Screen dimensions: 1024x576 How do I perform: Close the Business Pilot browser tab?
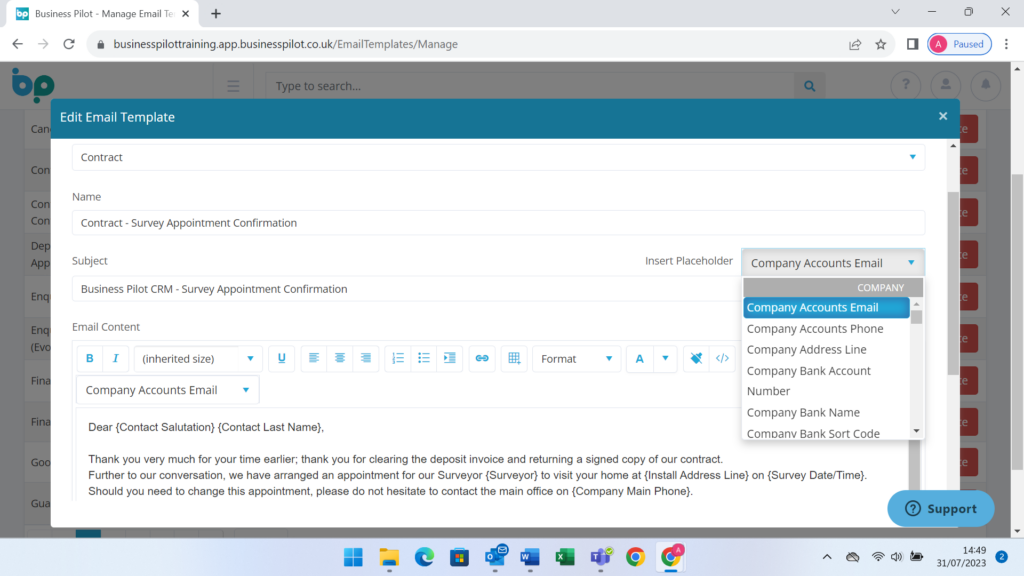pos(185,14)
